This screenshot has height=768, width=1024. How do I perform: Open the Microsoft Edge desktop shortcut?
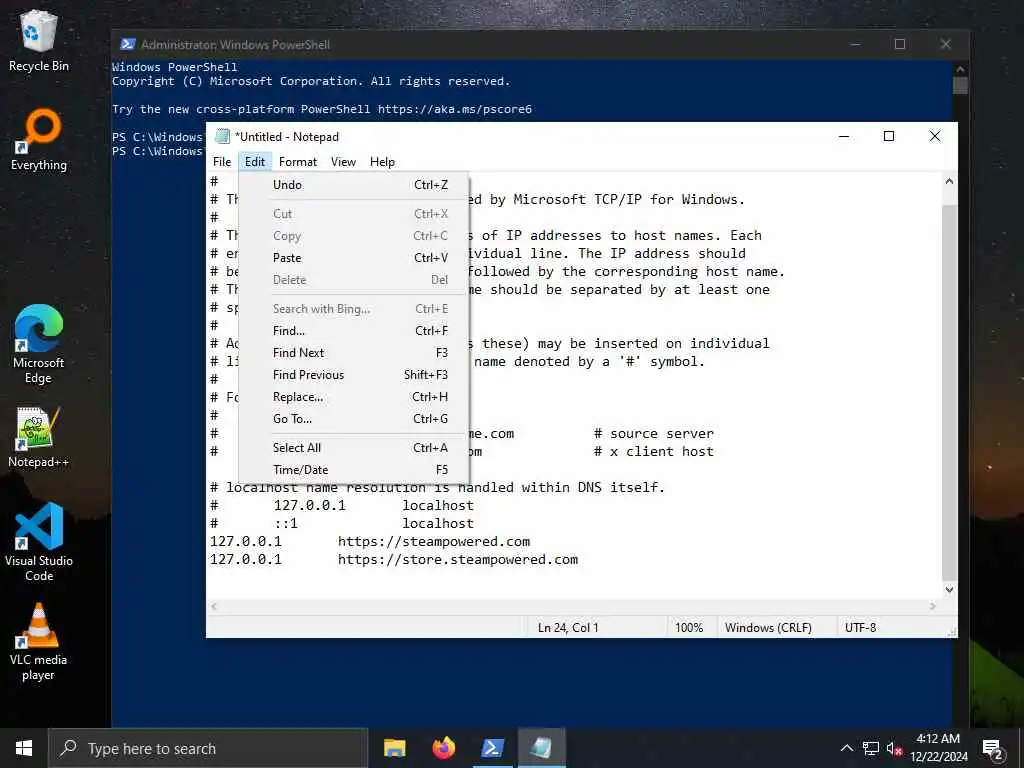pyautogui.click(x=39, y=345)
